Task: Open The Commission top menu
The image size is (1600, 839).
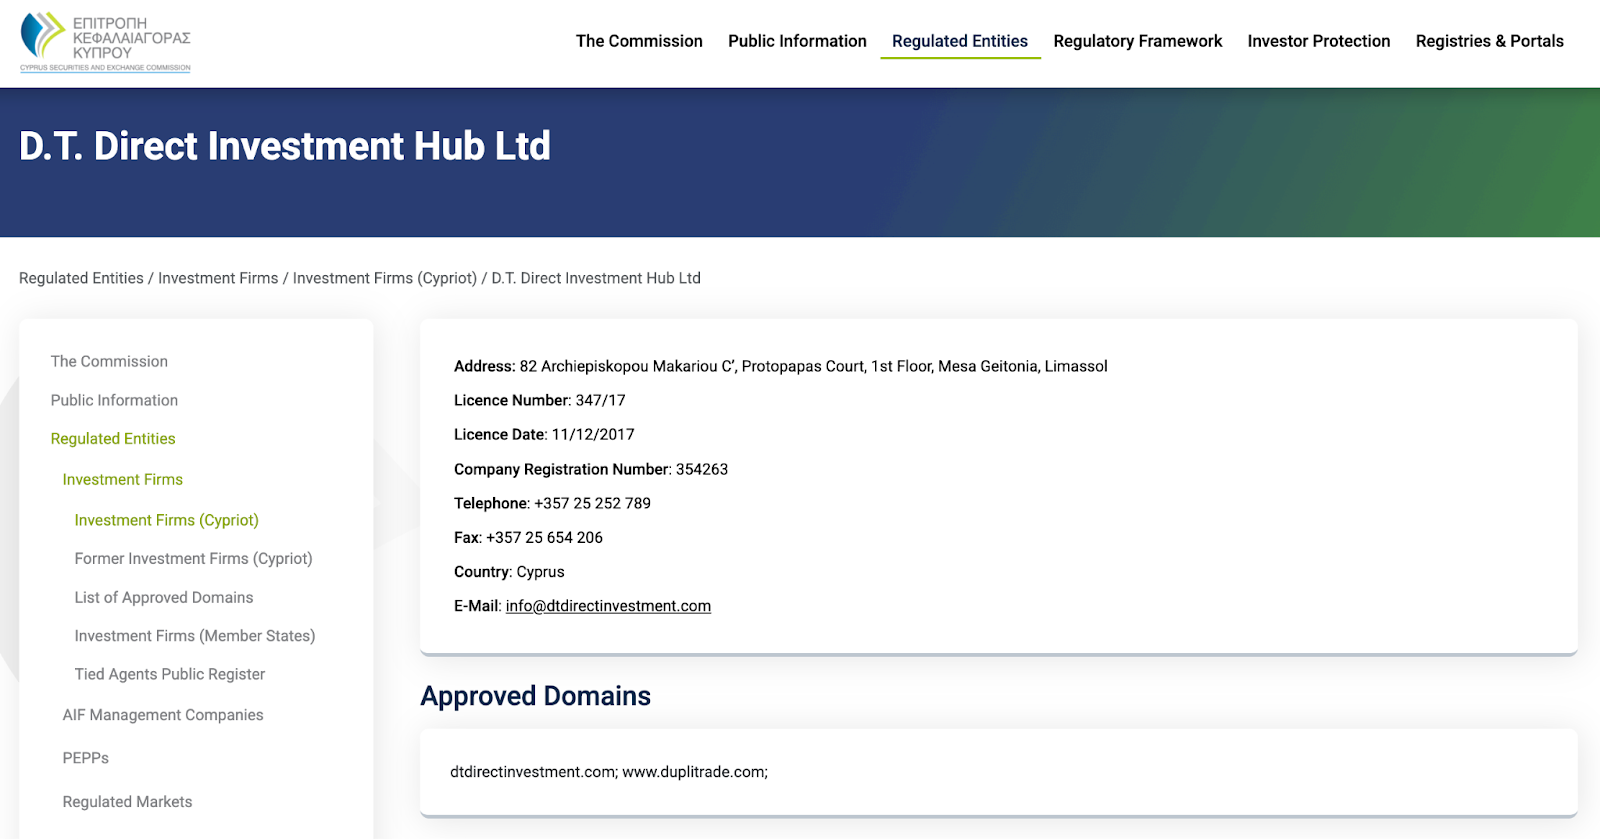Action: [x=639, y=41]
